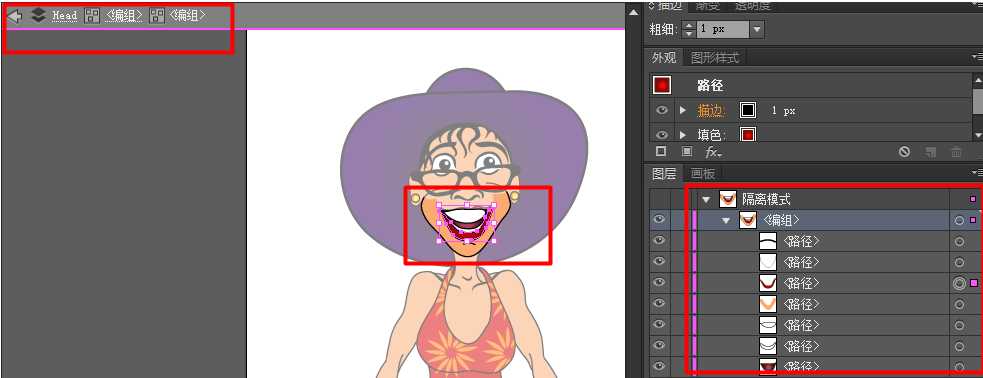This screenshot has height=378, width=983.
Task: Open the 描边 stroke link in appearance
Action: click(710, 111)
